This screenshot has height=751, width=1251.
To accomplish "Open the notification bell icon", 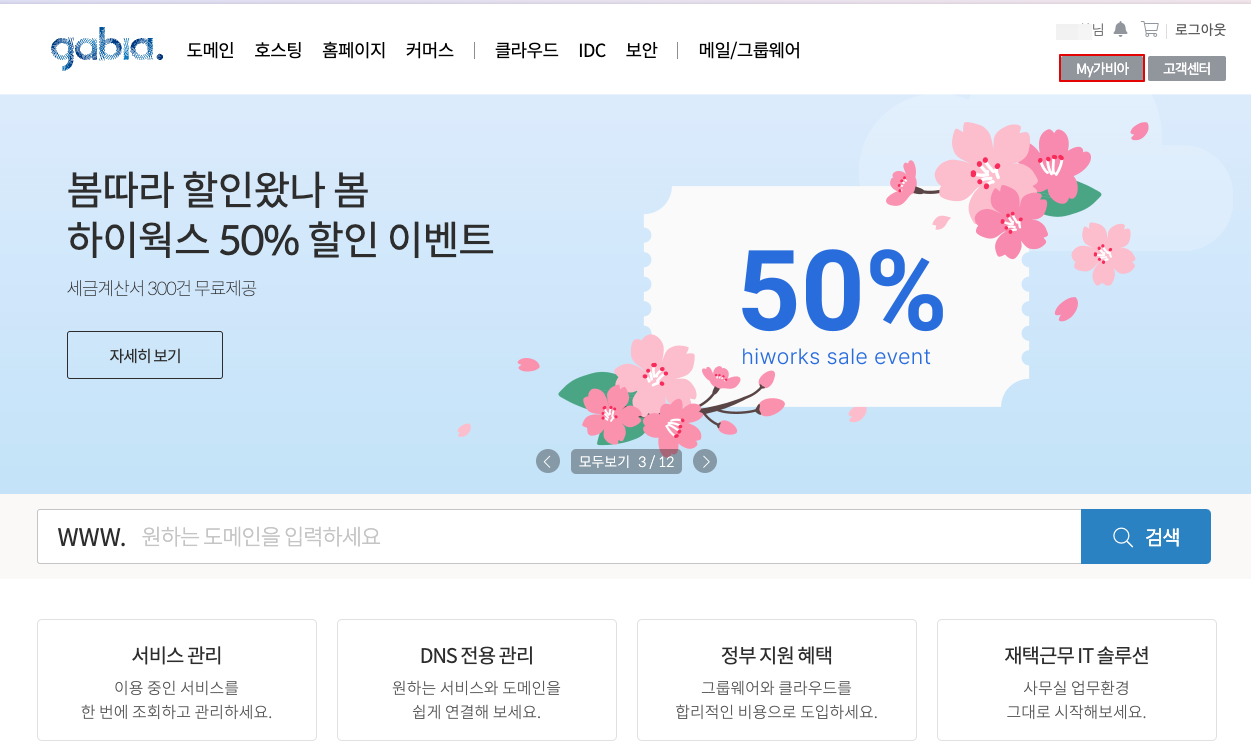I will pyautogui.click(x=1121, y=29).
